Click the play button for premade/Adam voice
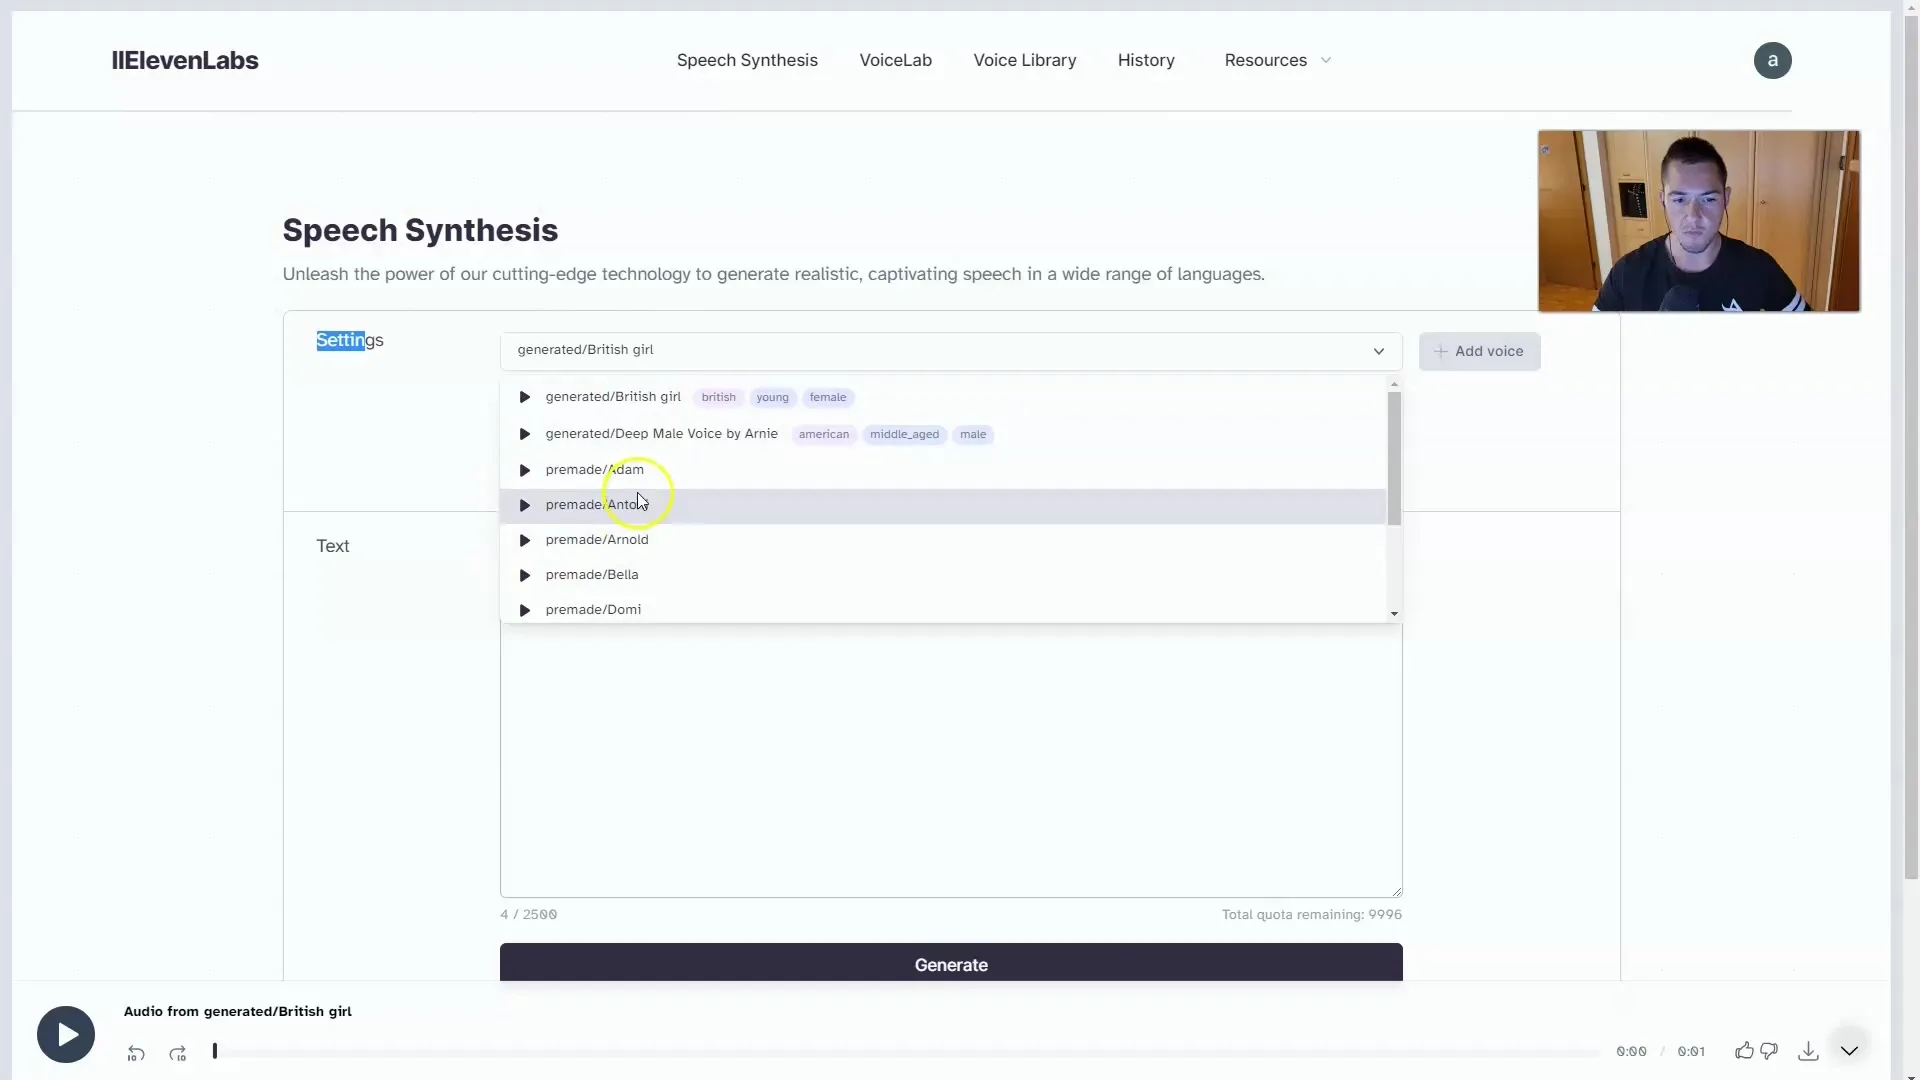Screen dimensions: 1920x1080 525,468
